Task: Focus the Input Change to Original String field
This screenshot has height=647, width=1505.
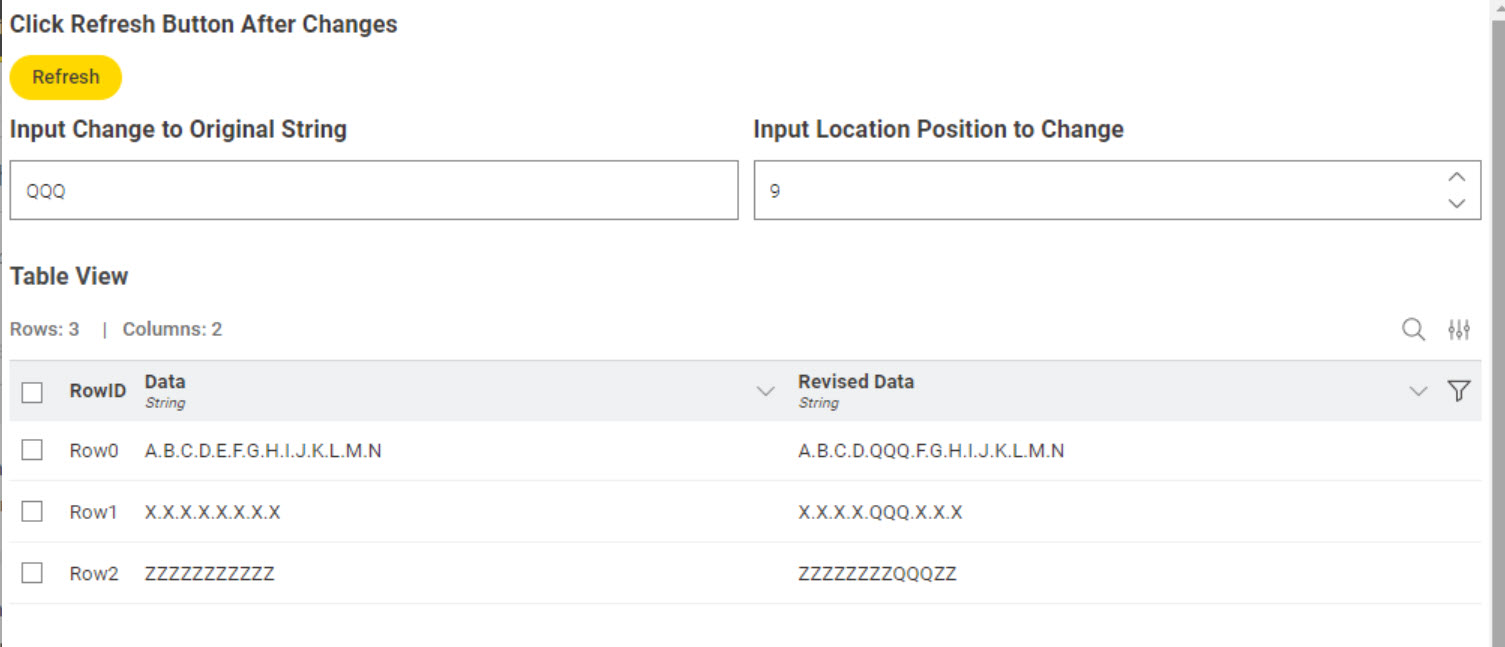Action: pyautogui.click(x=374, y=190)
